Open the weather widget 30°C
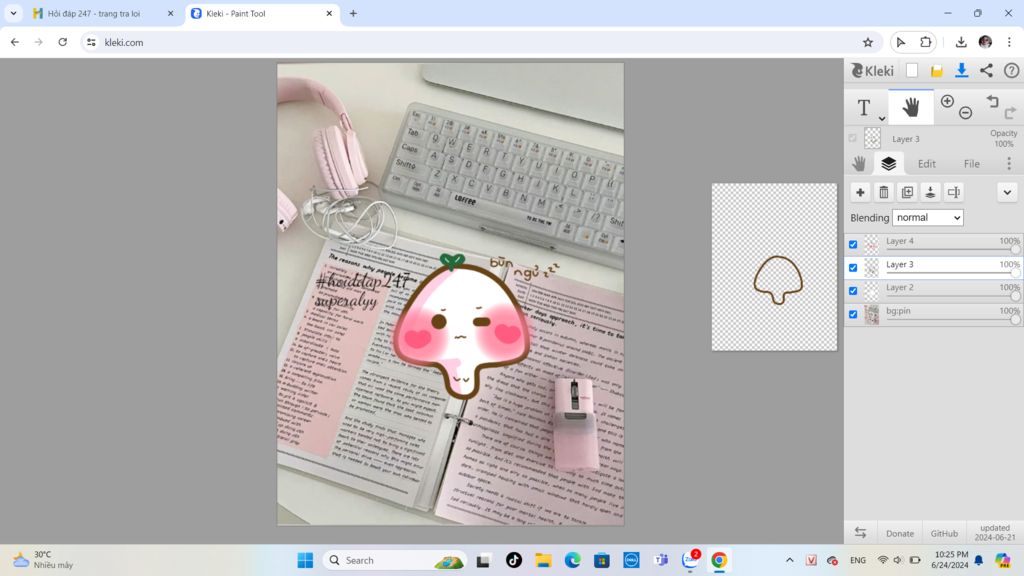Viewport: 1024px width, 576px height. [42, 560]
